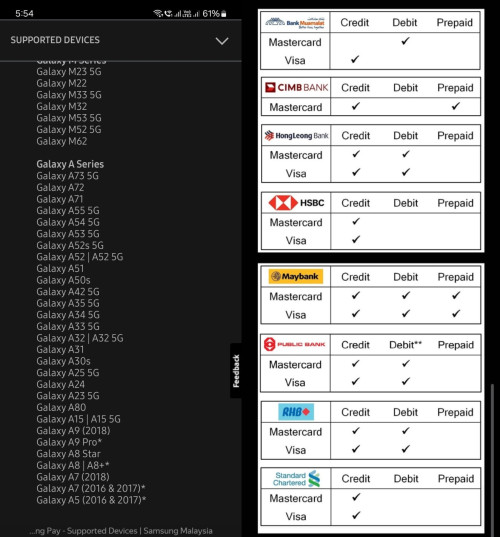
Task: Click CIMB Mastercard Prepaid checkmark
Action: pos(455,106)
